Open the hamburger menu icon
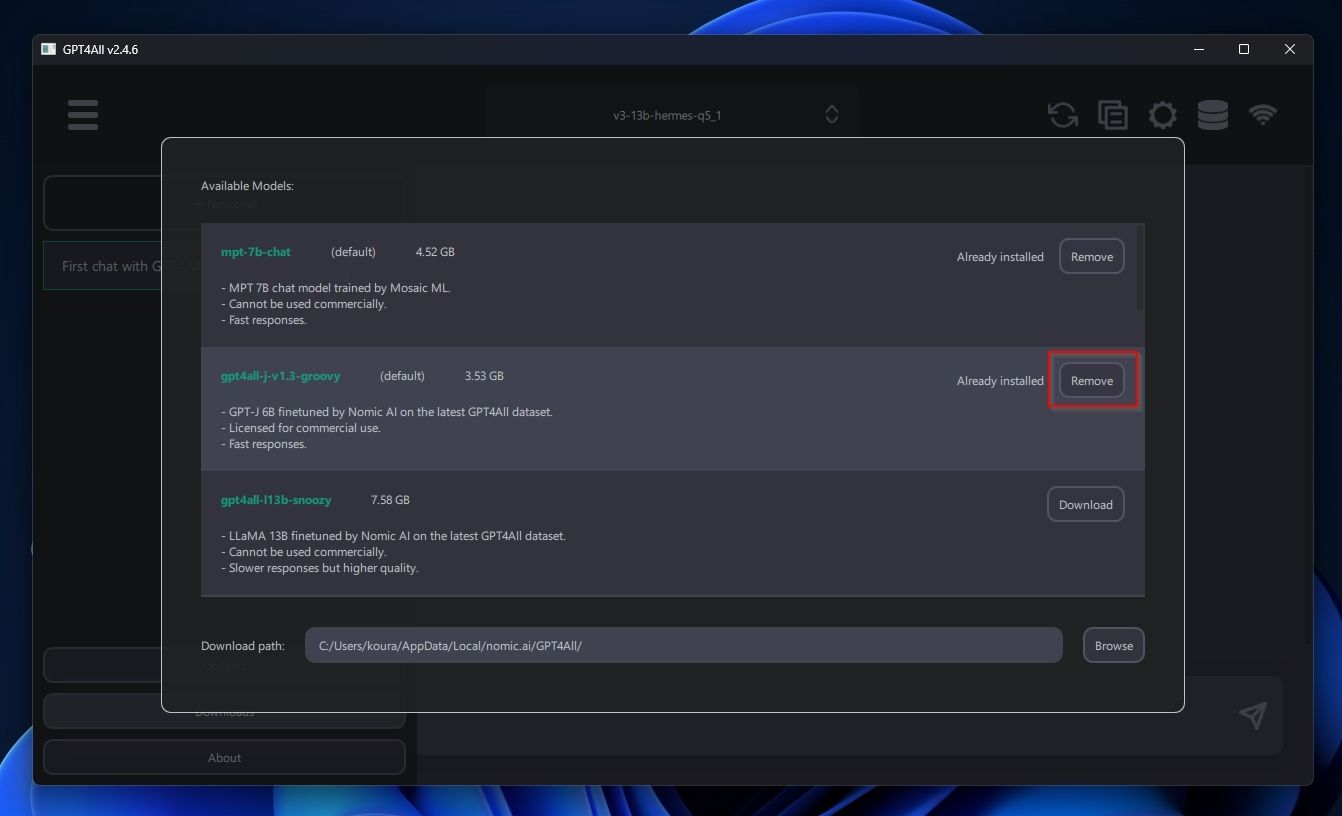 pyautogui.click(x=83, y=115)
